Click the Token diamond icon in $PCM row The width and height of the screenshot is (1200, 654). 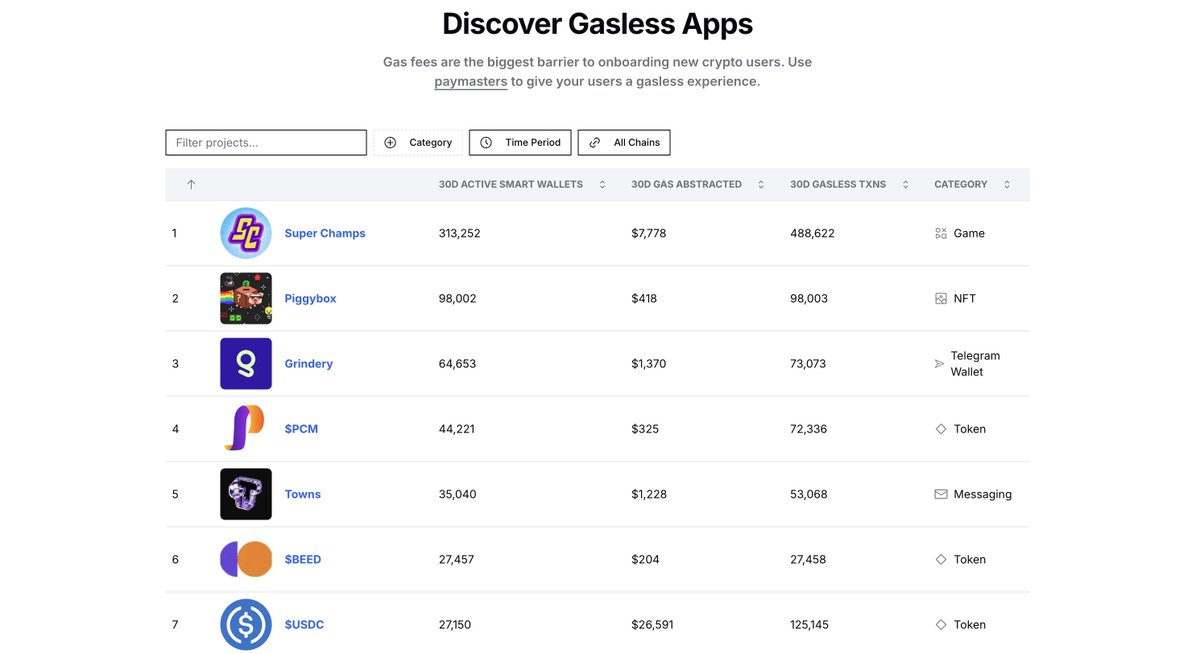(x=941, y=429)
